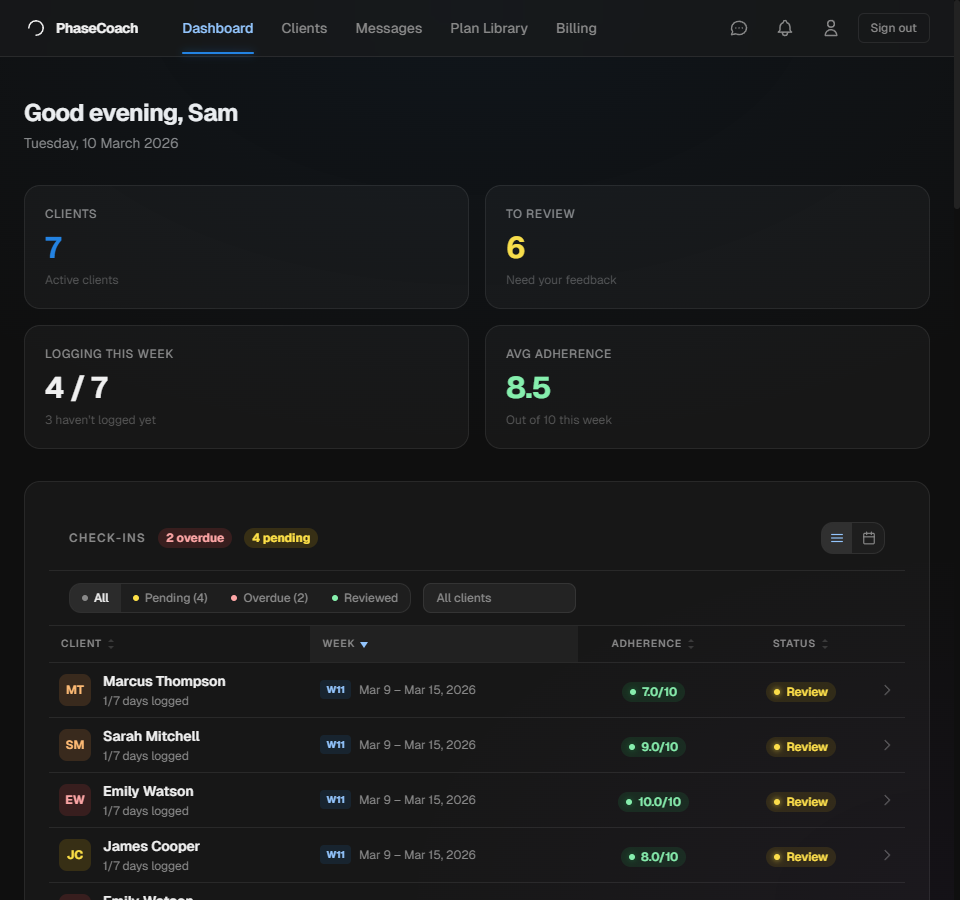Image resolution: width=960 pixels, height=900 pixels.
Task: Activate the Reviewed filter pill
Action: point(363,597)
